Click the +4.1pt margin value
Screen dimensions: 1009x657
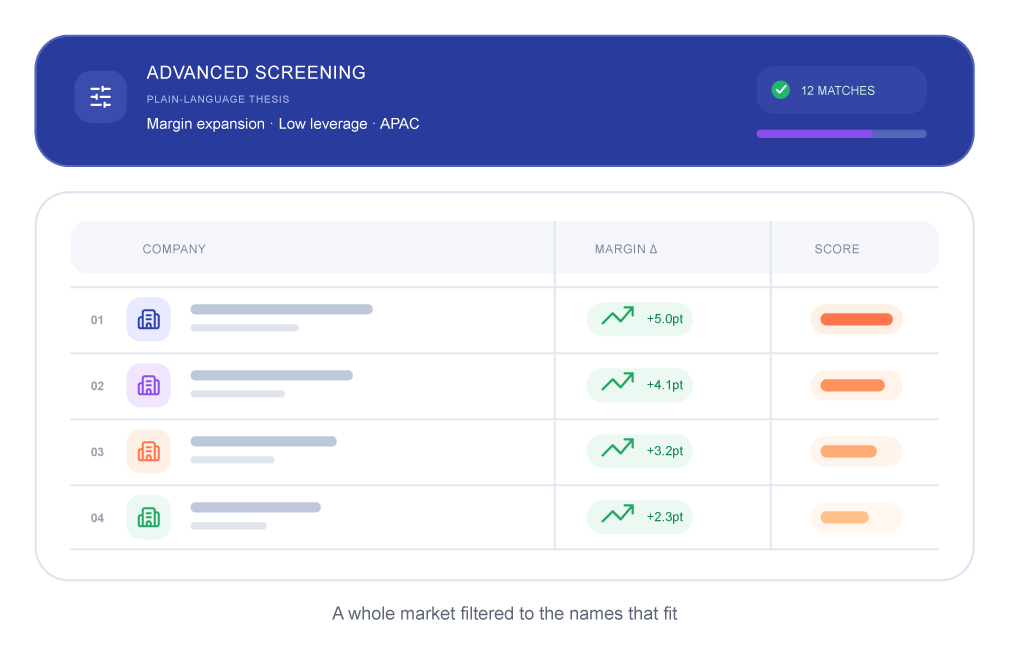(x=665, y=385)
